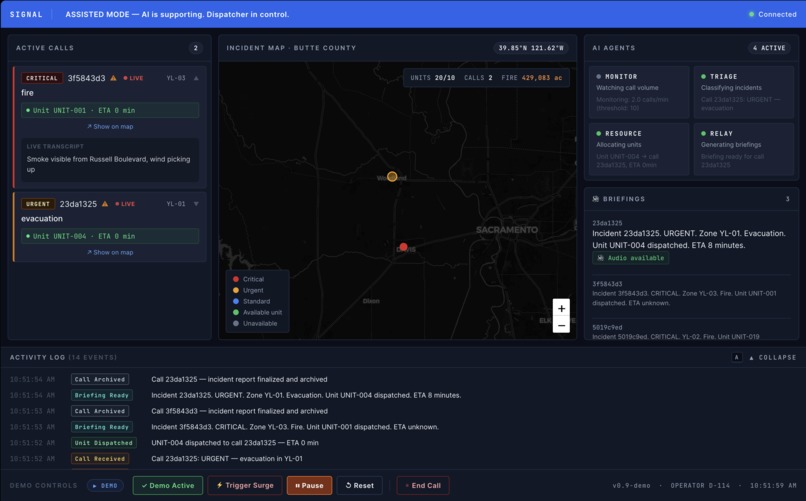Click the Critical red legend dot

(x=236, y=279)
